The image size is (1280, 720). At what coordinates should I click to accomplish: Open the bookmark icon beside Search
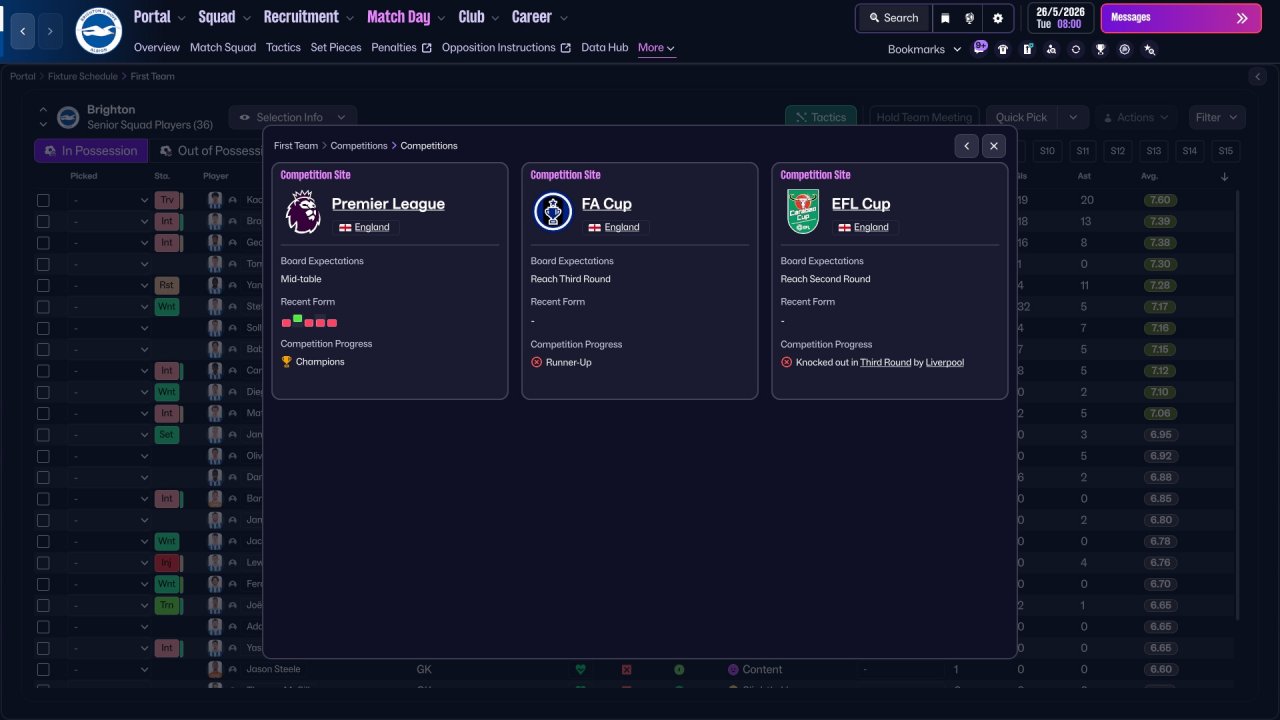(x=945, y=18)
